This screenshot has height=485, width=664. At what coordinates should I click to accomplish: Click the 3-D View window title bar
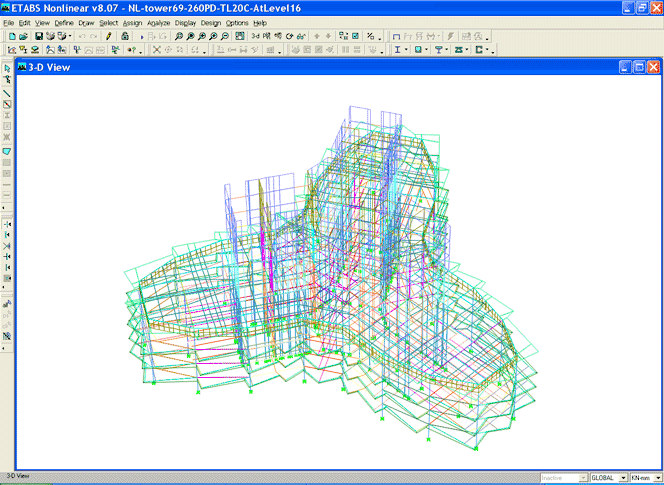(x=338, y=67)
